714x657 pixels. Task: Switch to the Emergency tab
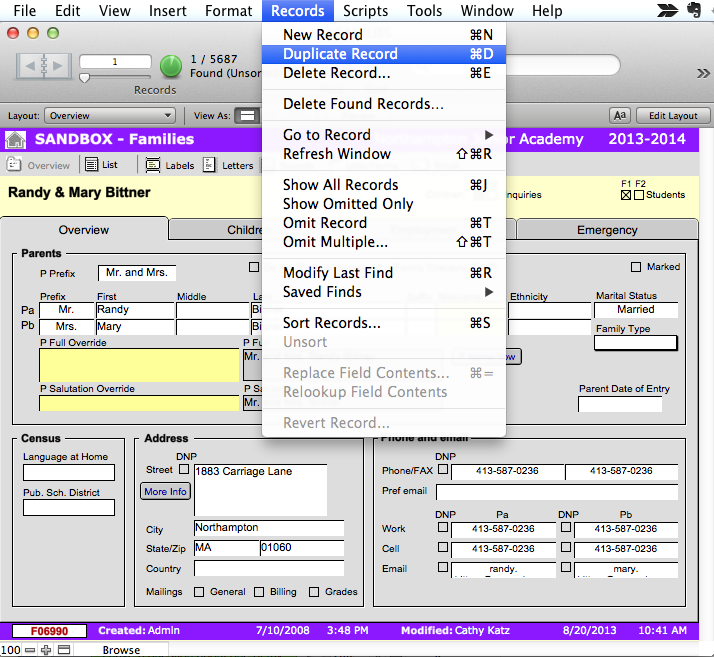click(x=607, y=230)
